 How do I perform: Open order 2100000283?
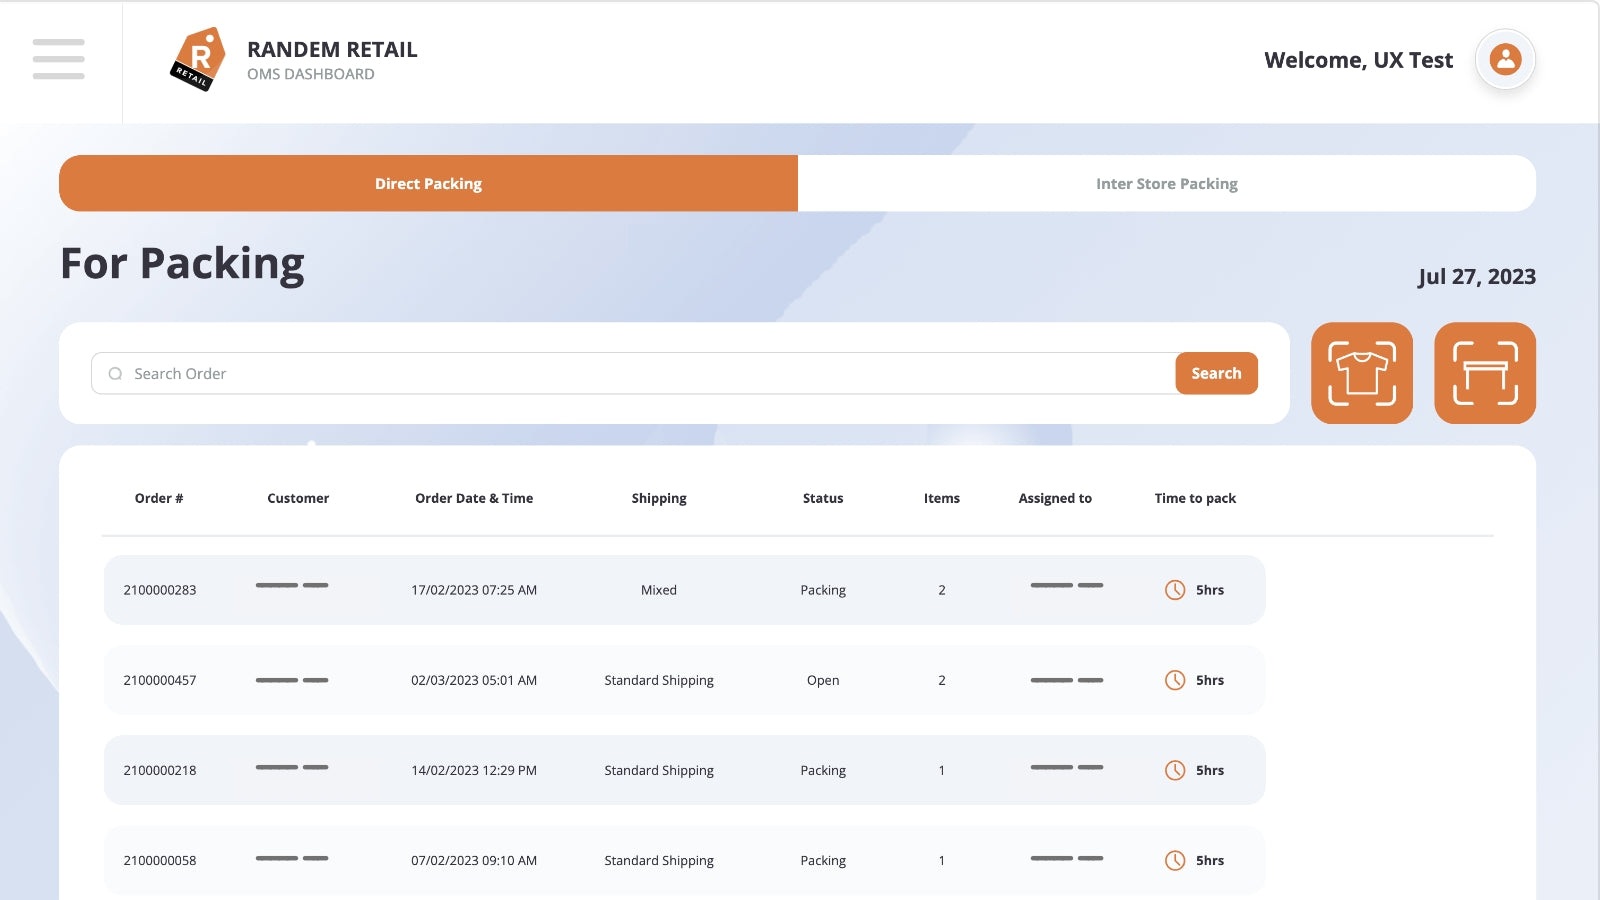click(160, 590)
